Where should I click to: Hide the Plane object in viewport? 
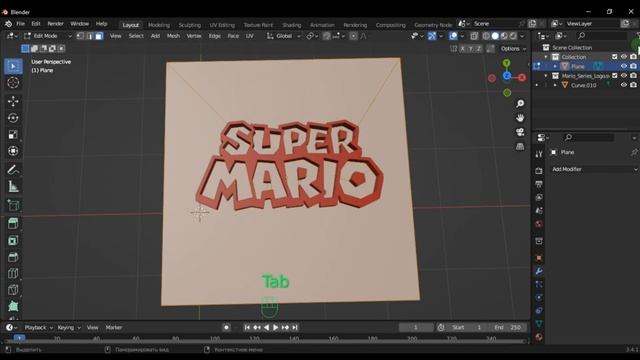[x=624, y=66]
